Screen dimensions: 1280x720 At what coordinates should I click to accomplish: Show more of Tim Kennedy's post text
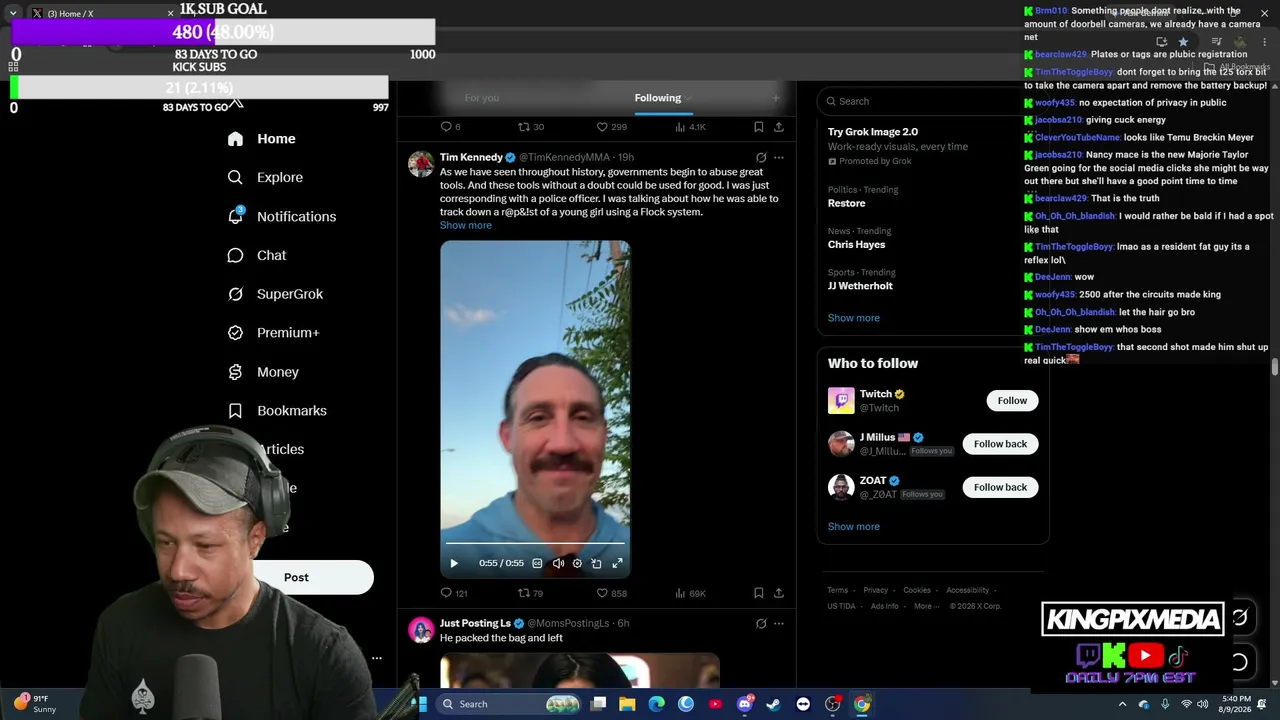coord(466,225)
